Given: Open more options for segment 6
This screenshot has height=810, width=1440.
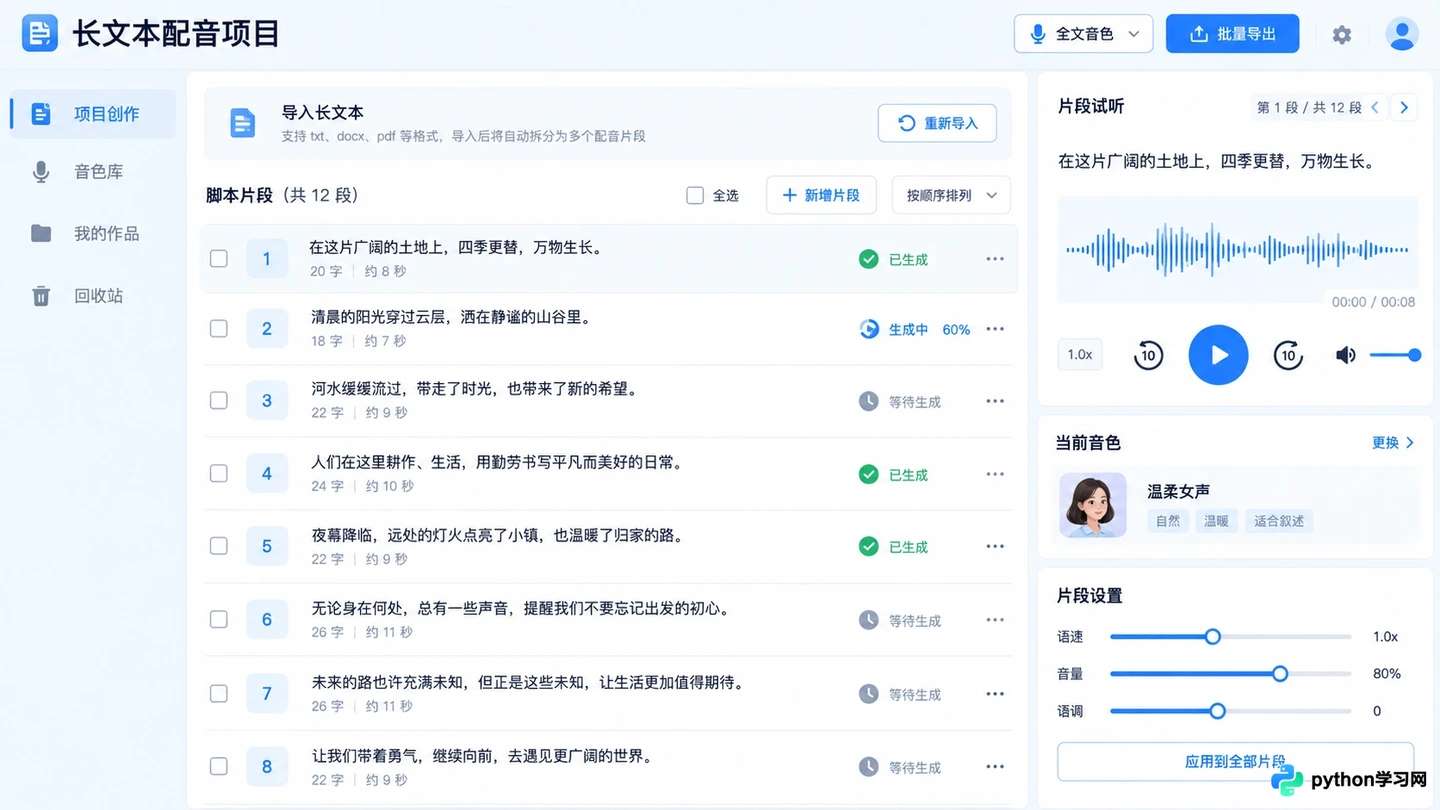Looking at the screenshot, I should pyautogui.click(x=995, y=620).
